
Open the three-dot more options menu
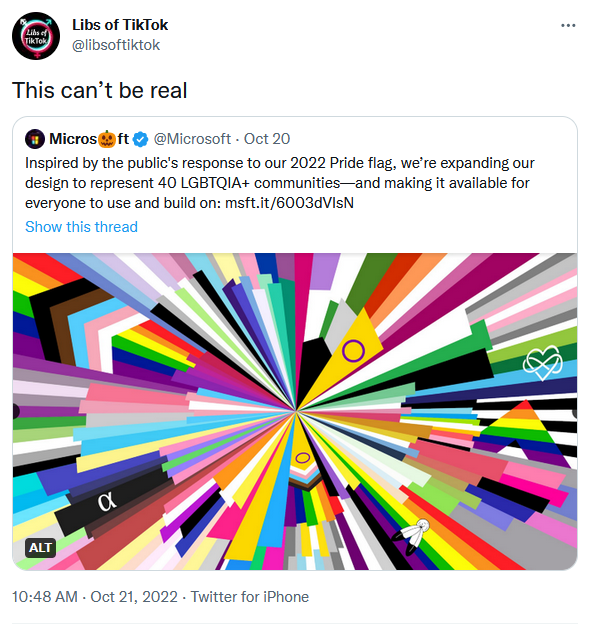(x=568, y=25)
